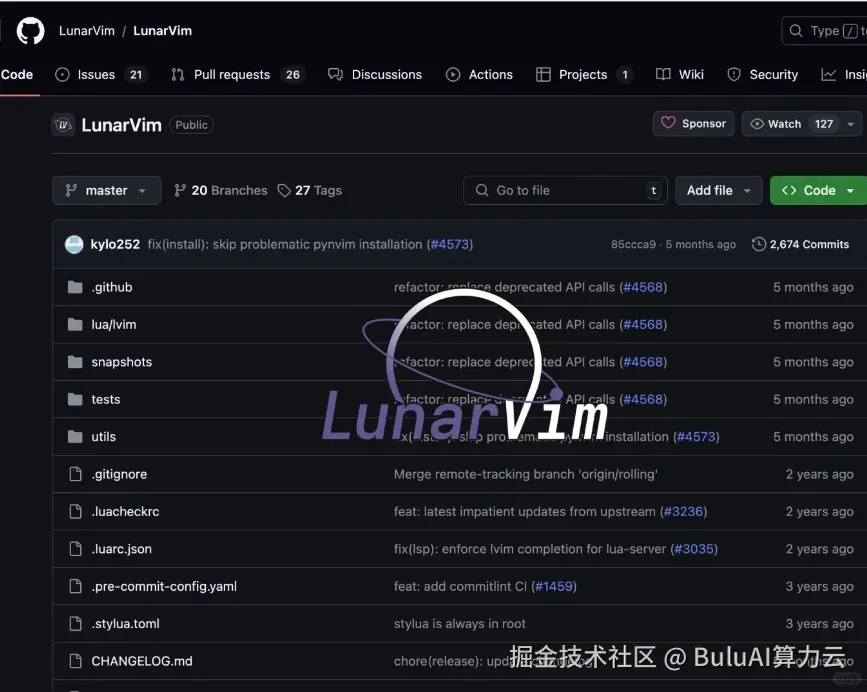Open the master branch dropdown

click(107, 191)
